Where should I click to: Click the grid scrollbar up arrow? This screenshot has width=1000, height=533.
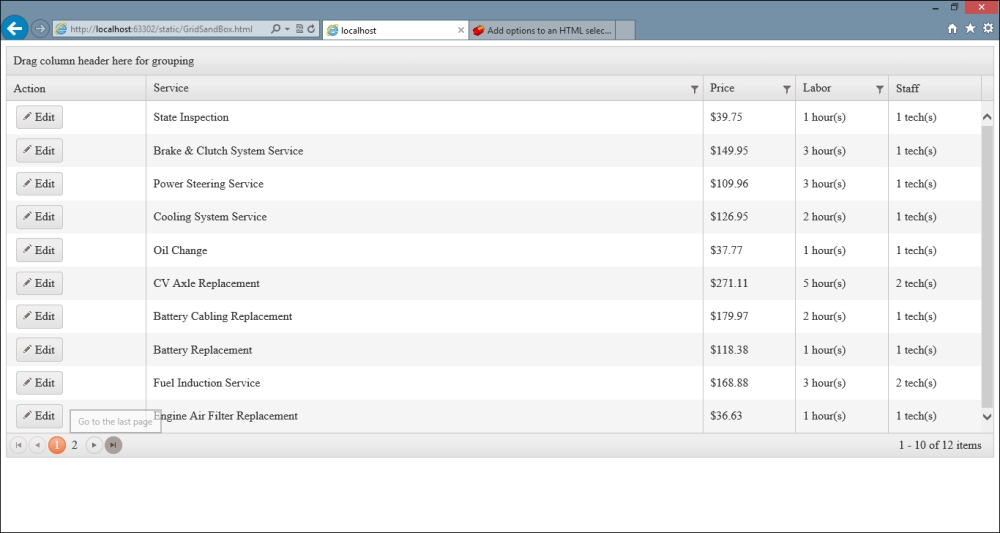click(x=987, y=117)
